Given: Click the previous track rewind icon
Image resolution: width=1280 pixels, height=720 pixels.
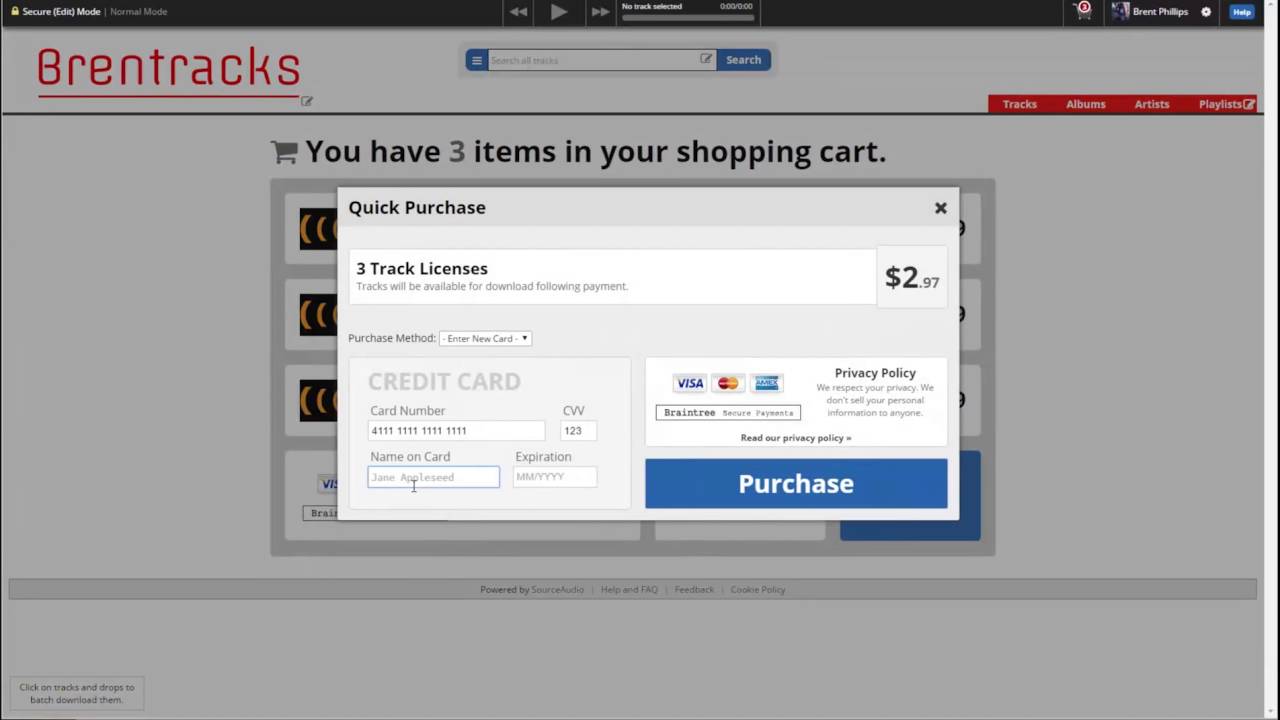Looking at the screenshot, I should coord(518,11).
